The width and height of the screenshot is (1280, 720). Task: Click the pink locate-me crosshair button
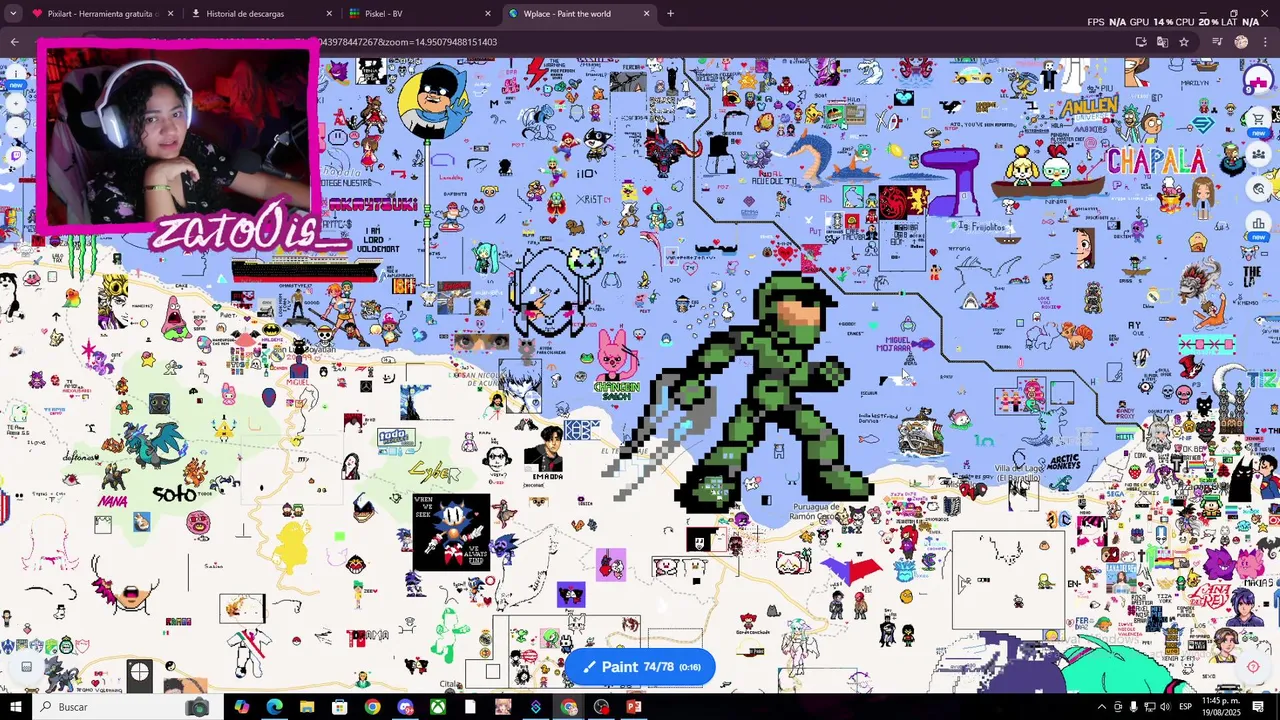1253,667
